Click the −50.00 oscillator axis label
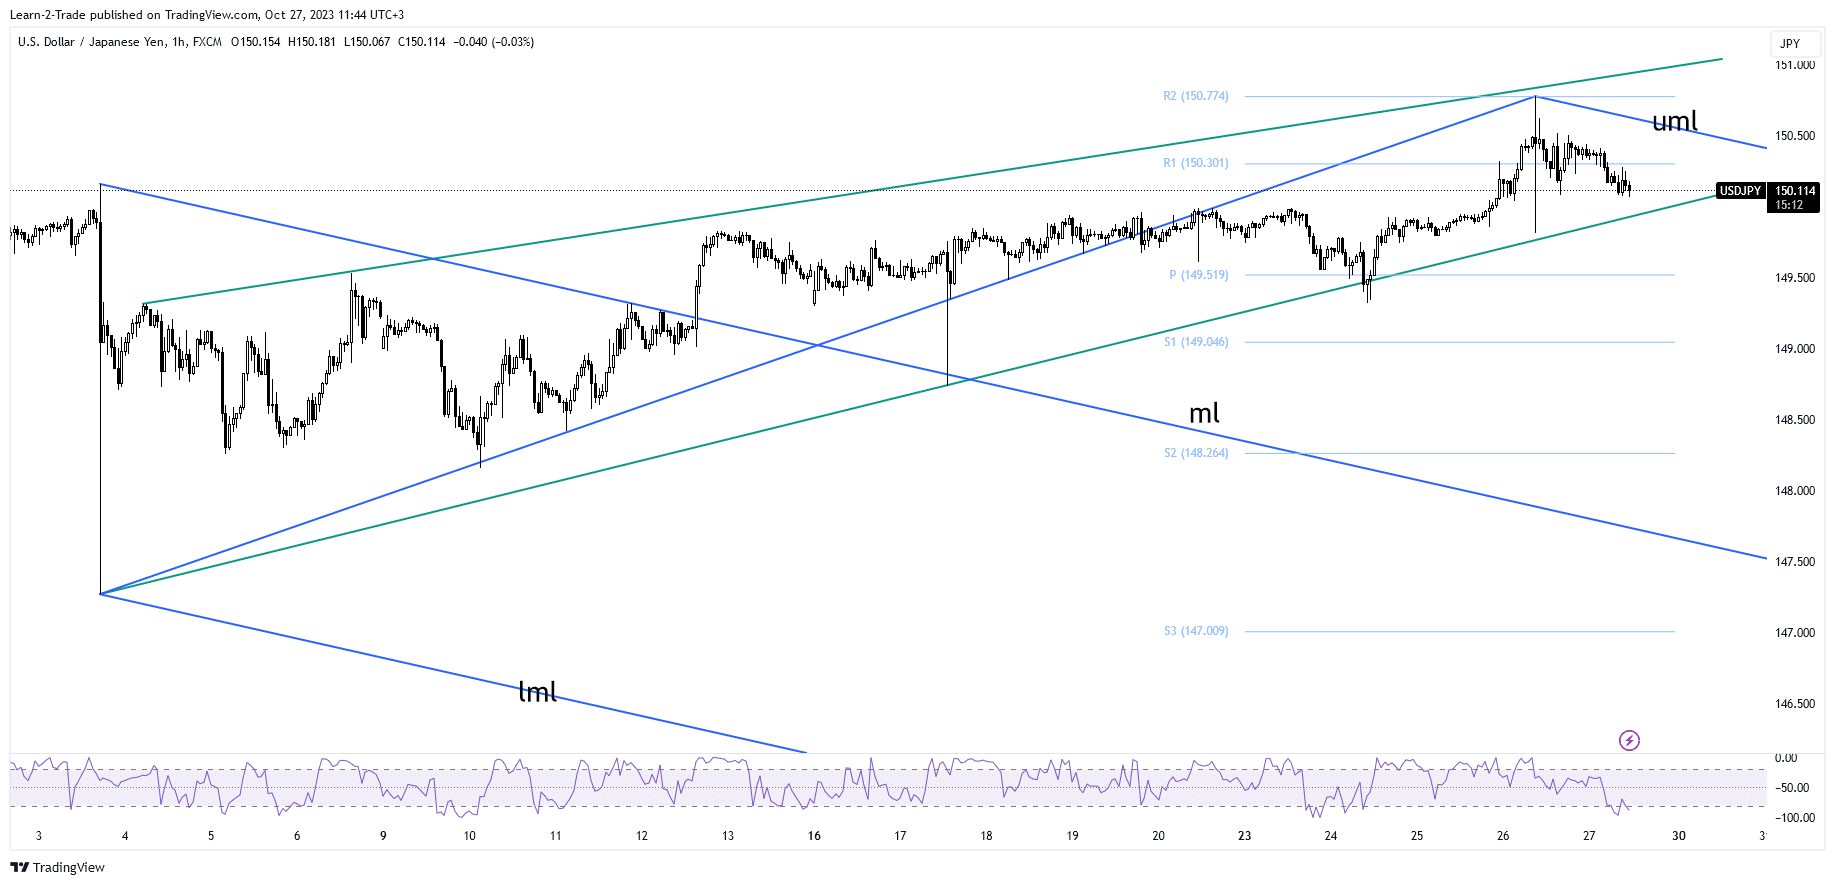The width and height of the screenshot is (1835, 885). click(x=1793, y=788)
